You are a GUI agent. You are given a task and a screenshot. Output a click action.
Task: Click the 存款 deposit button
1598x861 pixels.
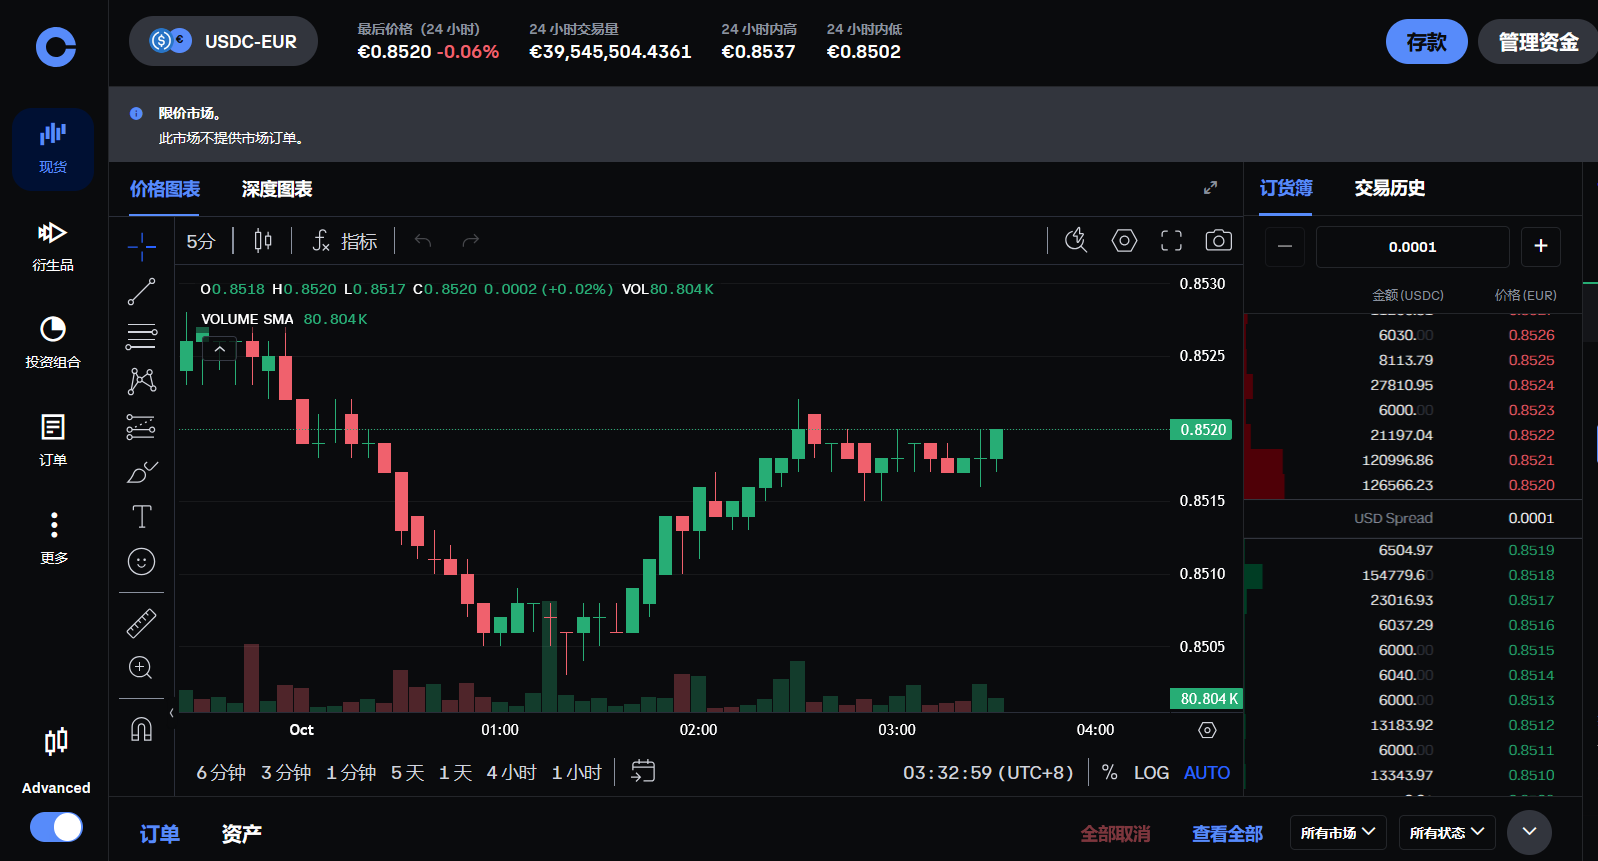1426,42
